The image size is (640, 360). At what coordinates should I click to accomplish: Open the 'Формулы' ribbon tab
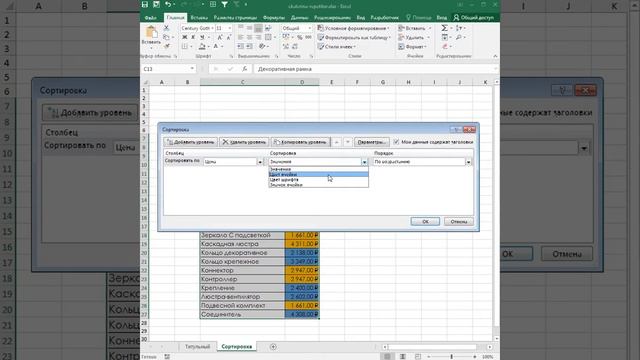click(x=274, y=18)
